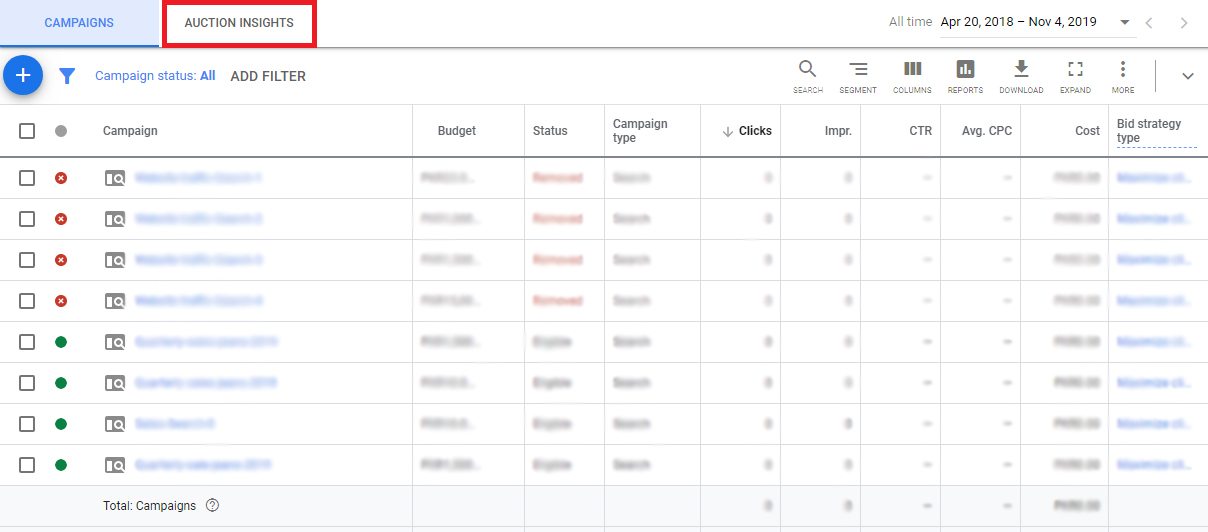This screenshot has width=1208, height=532.
Task: Click the Avg. CPC column header
Action: (987, 131)
